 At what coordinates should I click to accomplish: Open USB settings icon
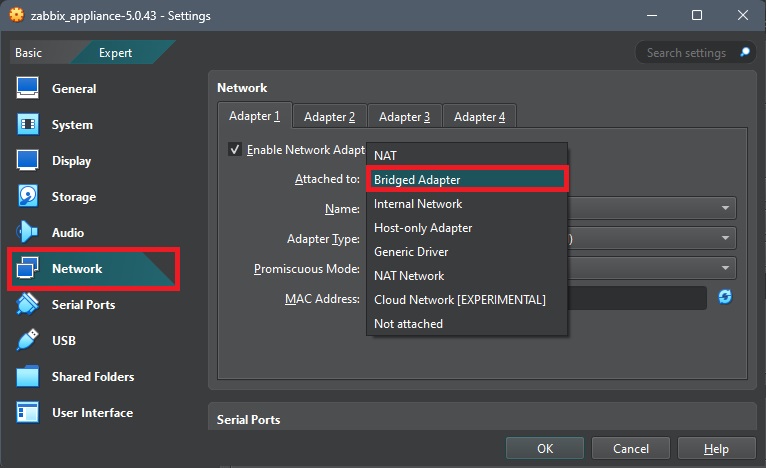[28, 341]
